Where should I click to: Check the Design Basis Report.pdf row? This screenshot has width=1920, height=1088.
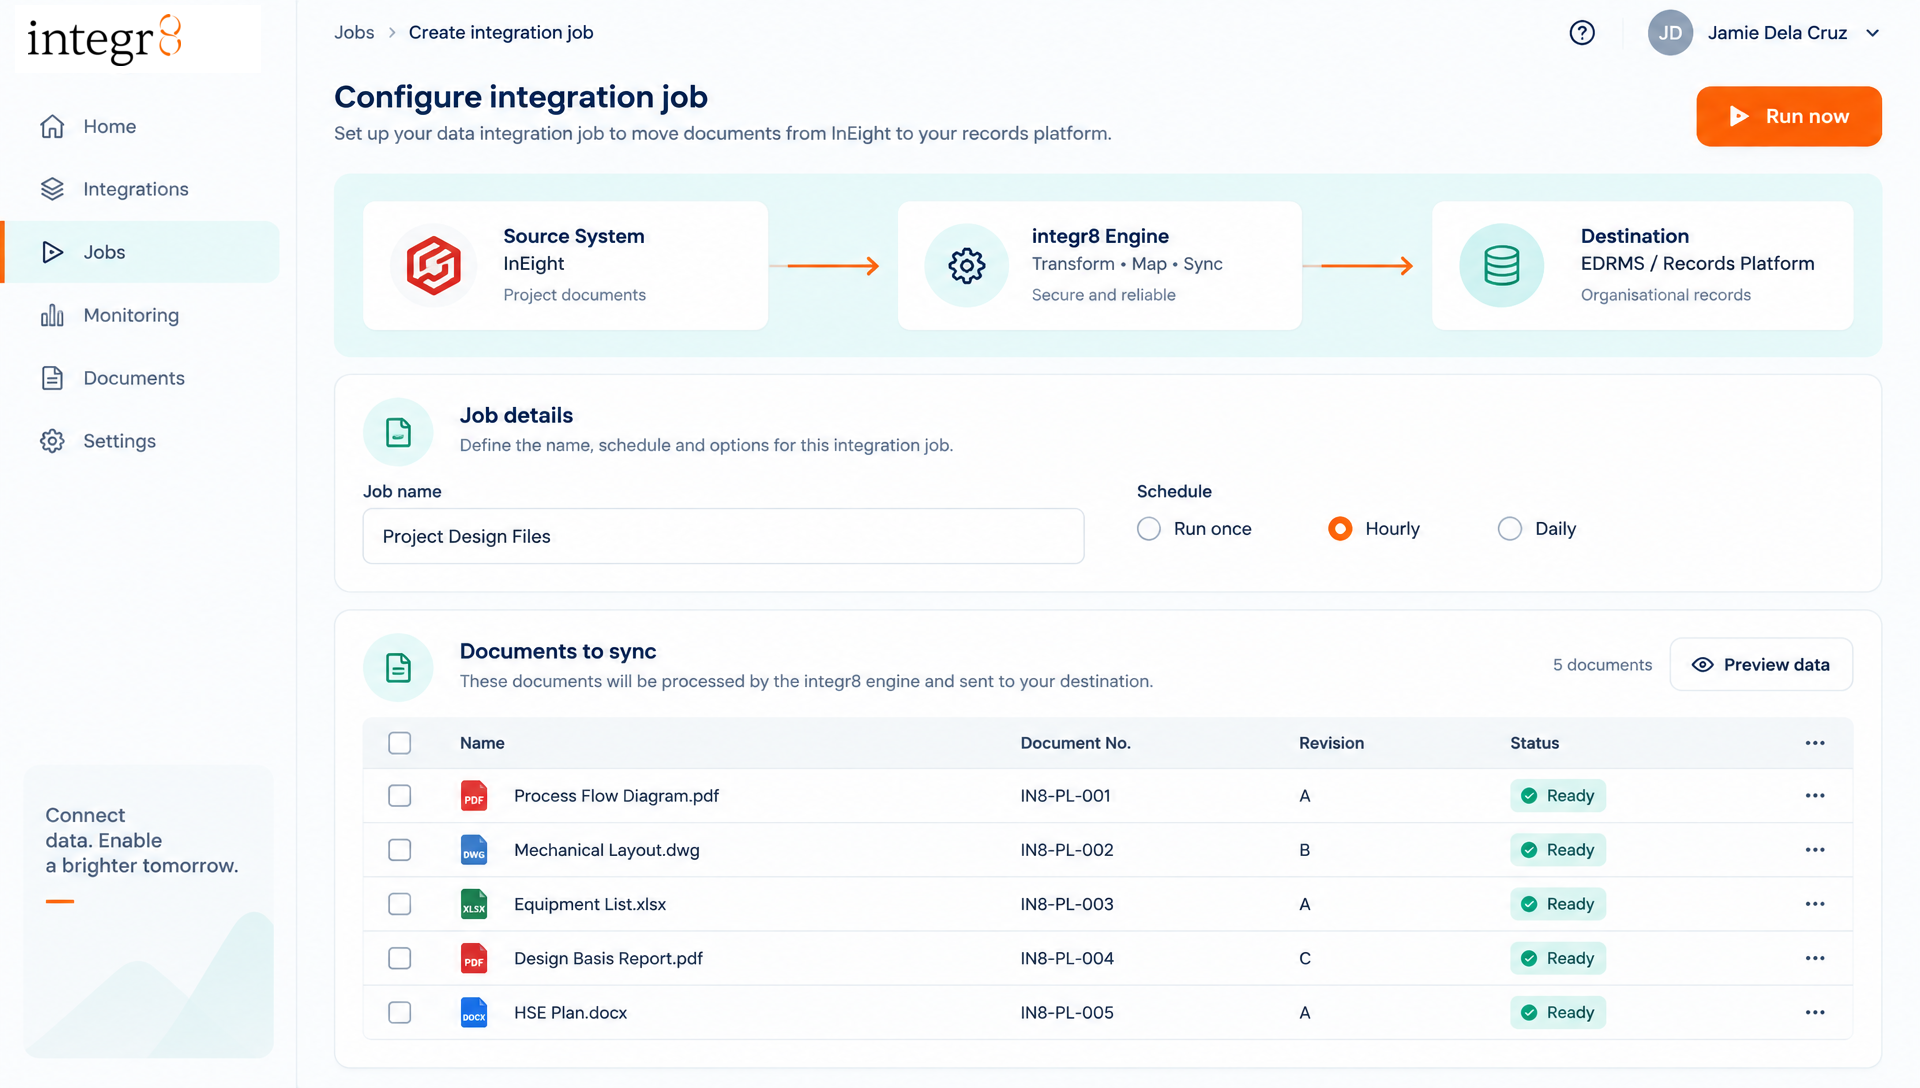400,958
